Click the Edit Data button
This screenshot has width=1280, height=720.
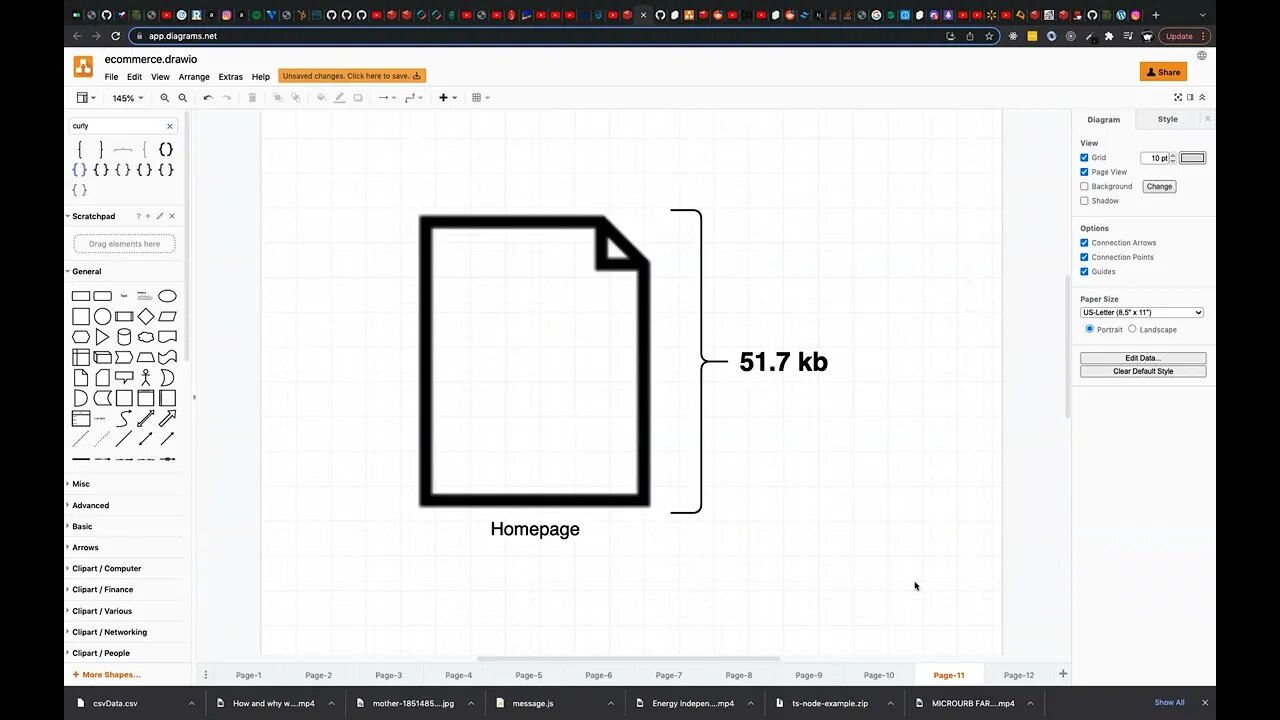[1143, 358]
